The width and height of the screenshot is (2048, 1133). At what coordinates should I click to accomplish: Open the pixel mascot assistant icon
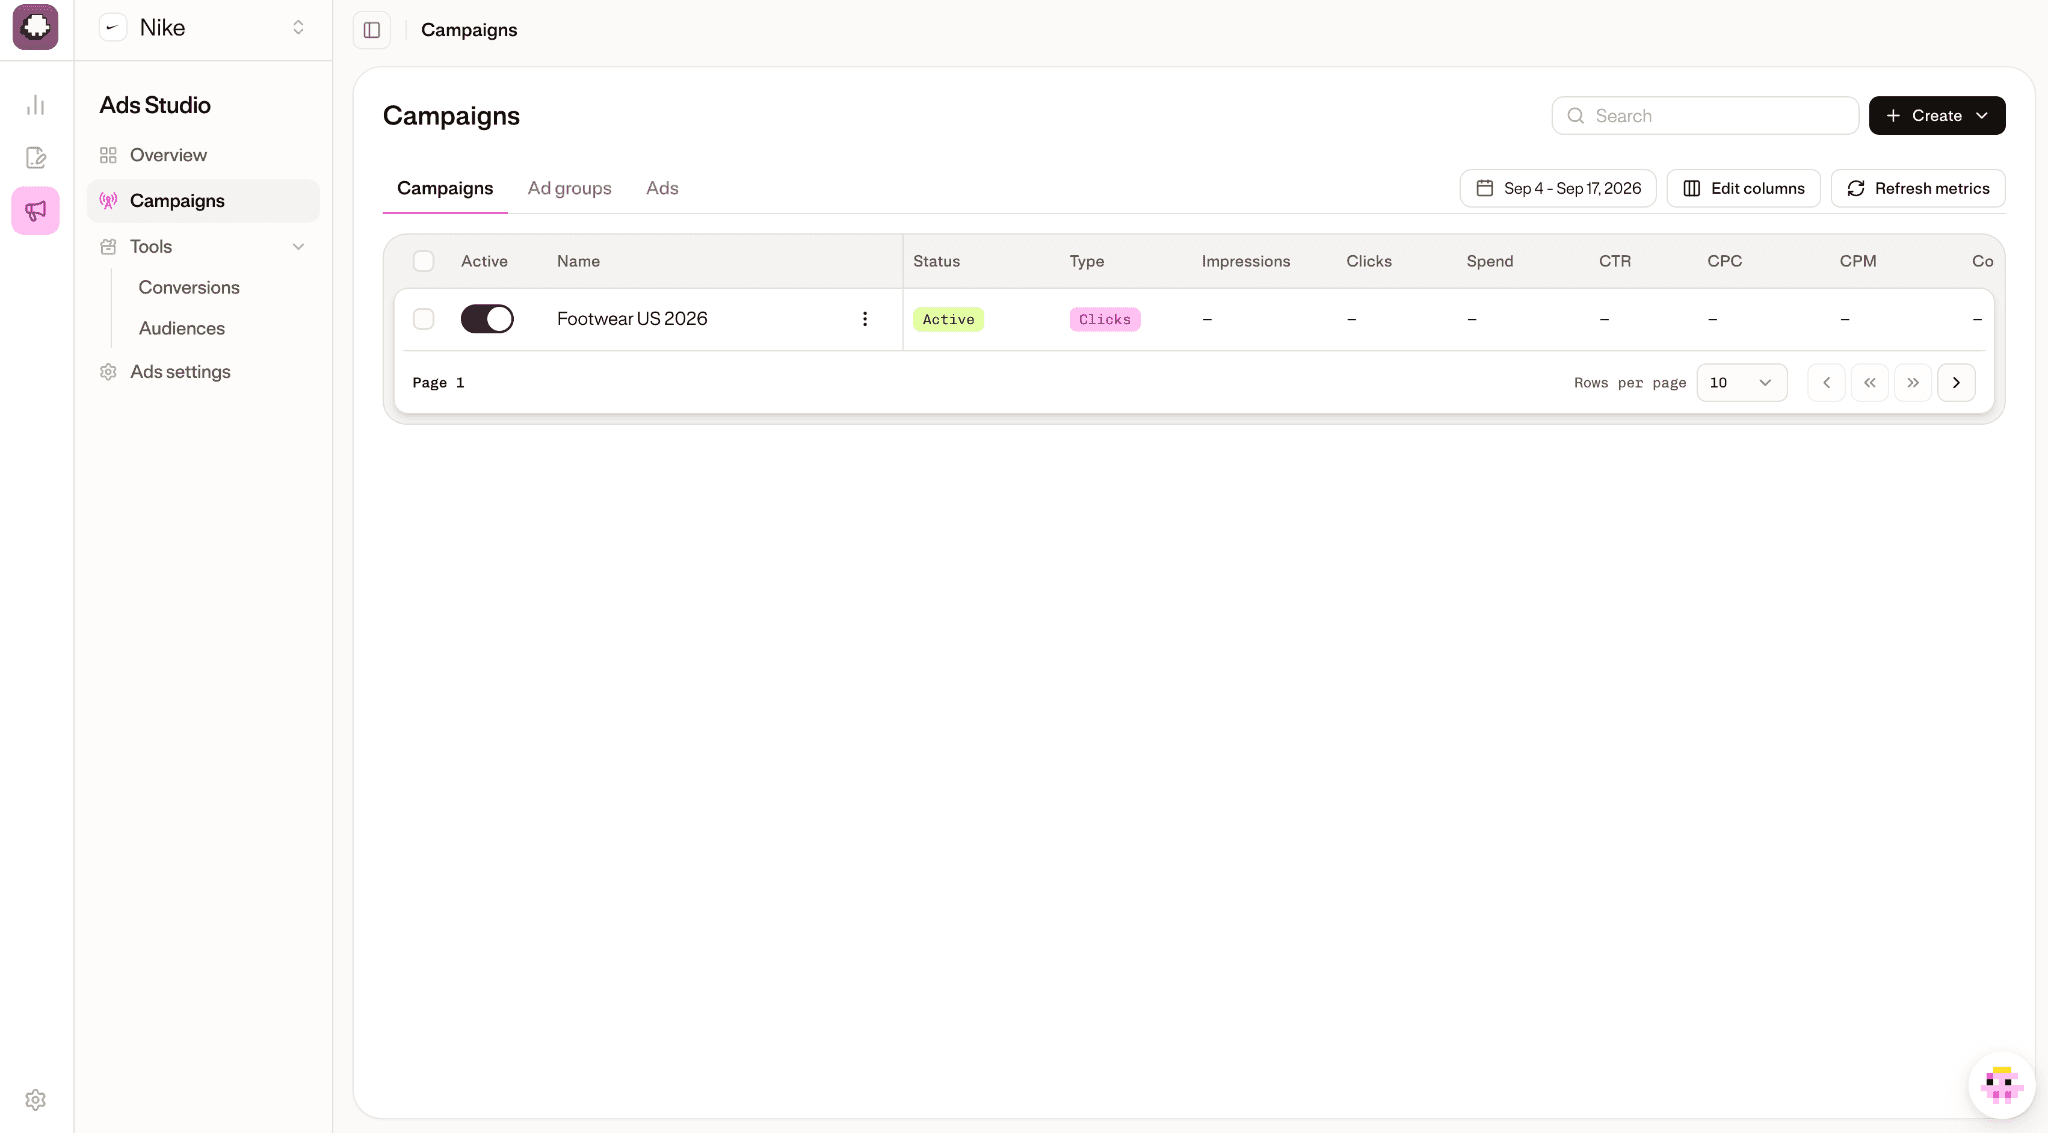click(x=2001, y=1084)
